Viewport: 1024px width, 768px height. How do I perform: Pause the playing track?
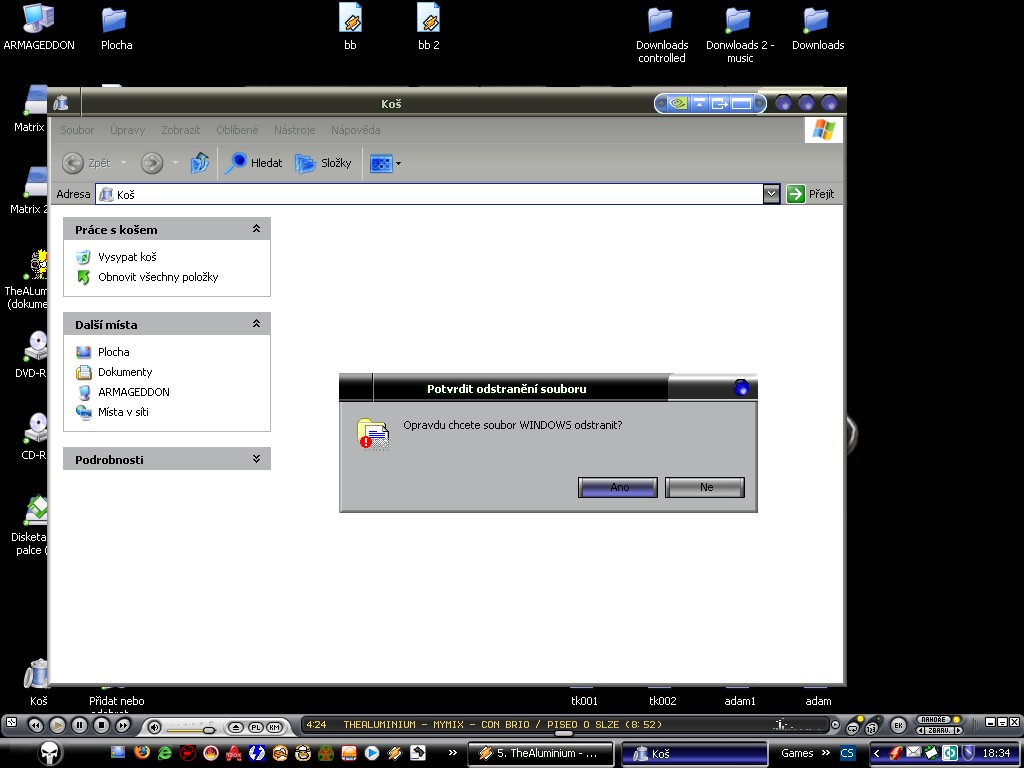(79, 726)
